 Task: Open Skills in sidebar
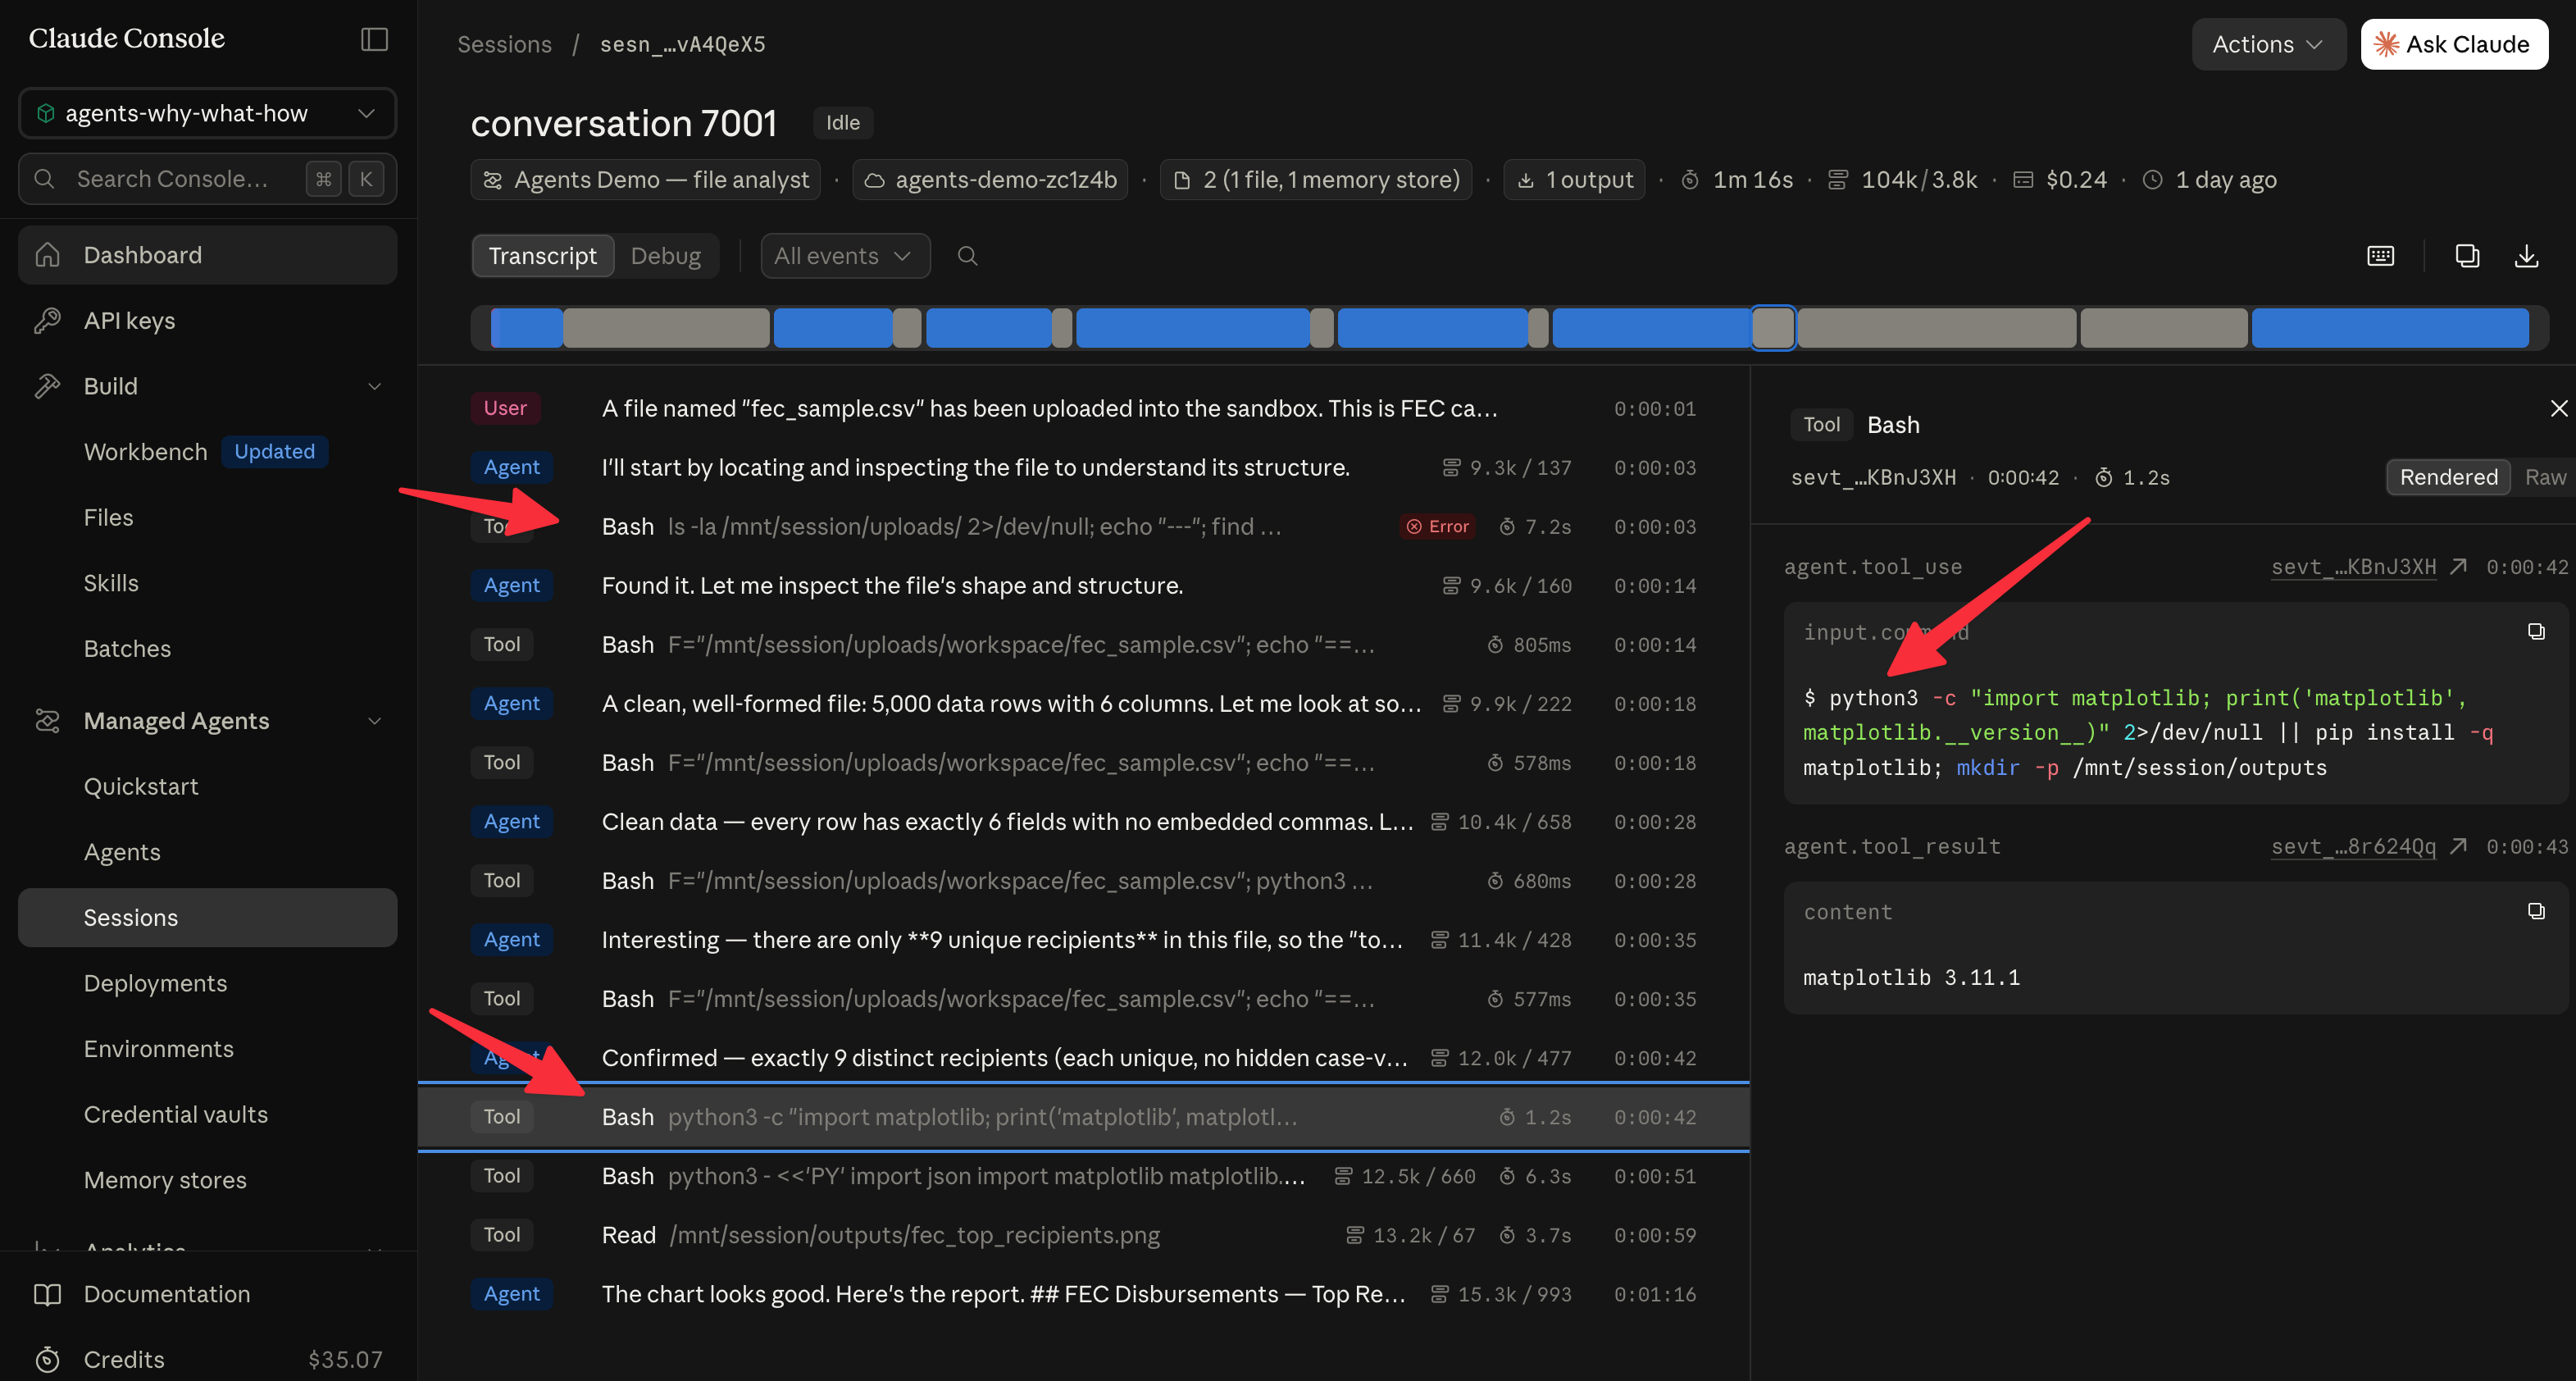(111, 583)
